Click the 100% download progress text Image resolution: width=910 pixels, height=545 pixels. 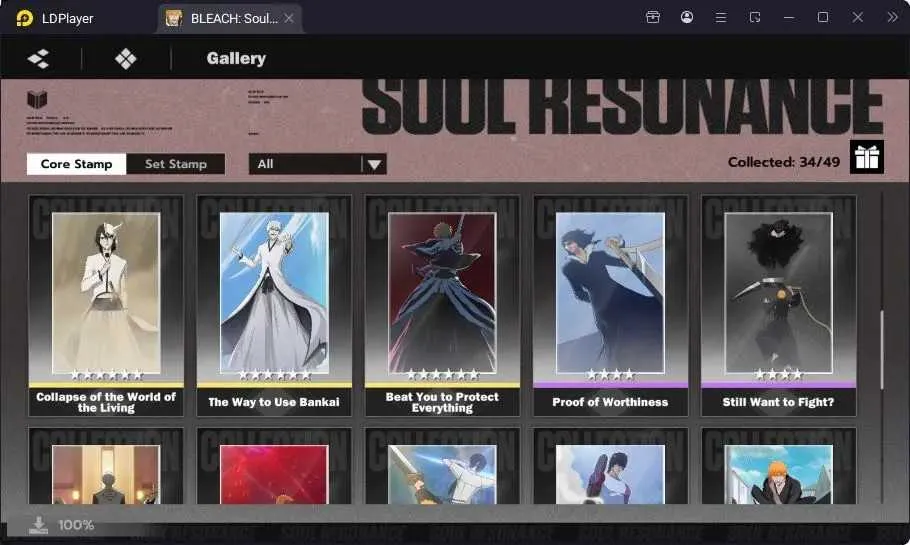coord(76,525)
